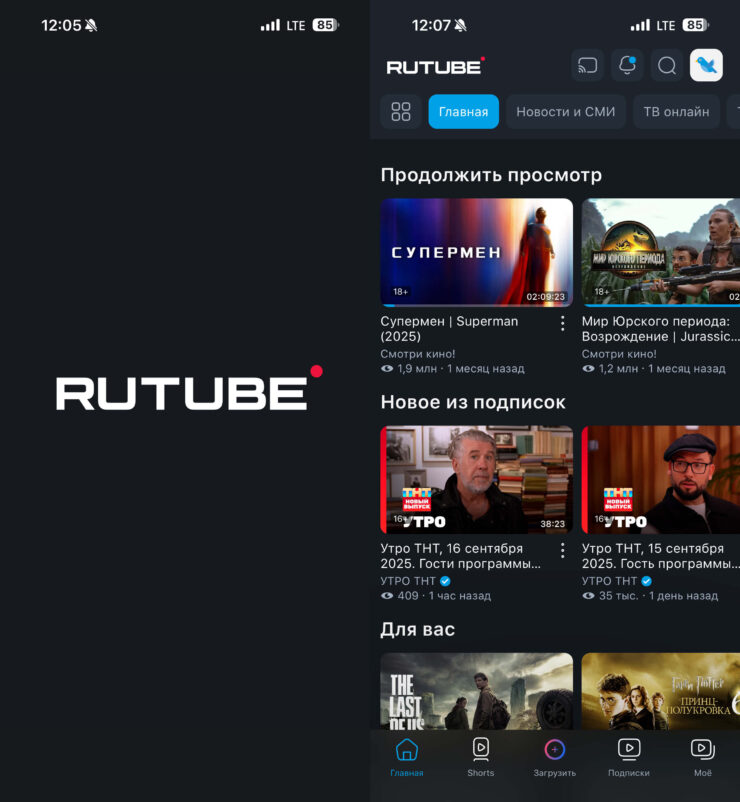Open the bird profile avatar
Image resolution: width=740 pixels, height=802 pixels.
point(706,65)
